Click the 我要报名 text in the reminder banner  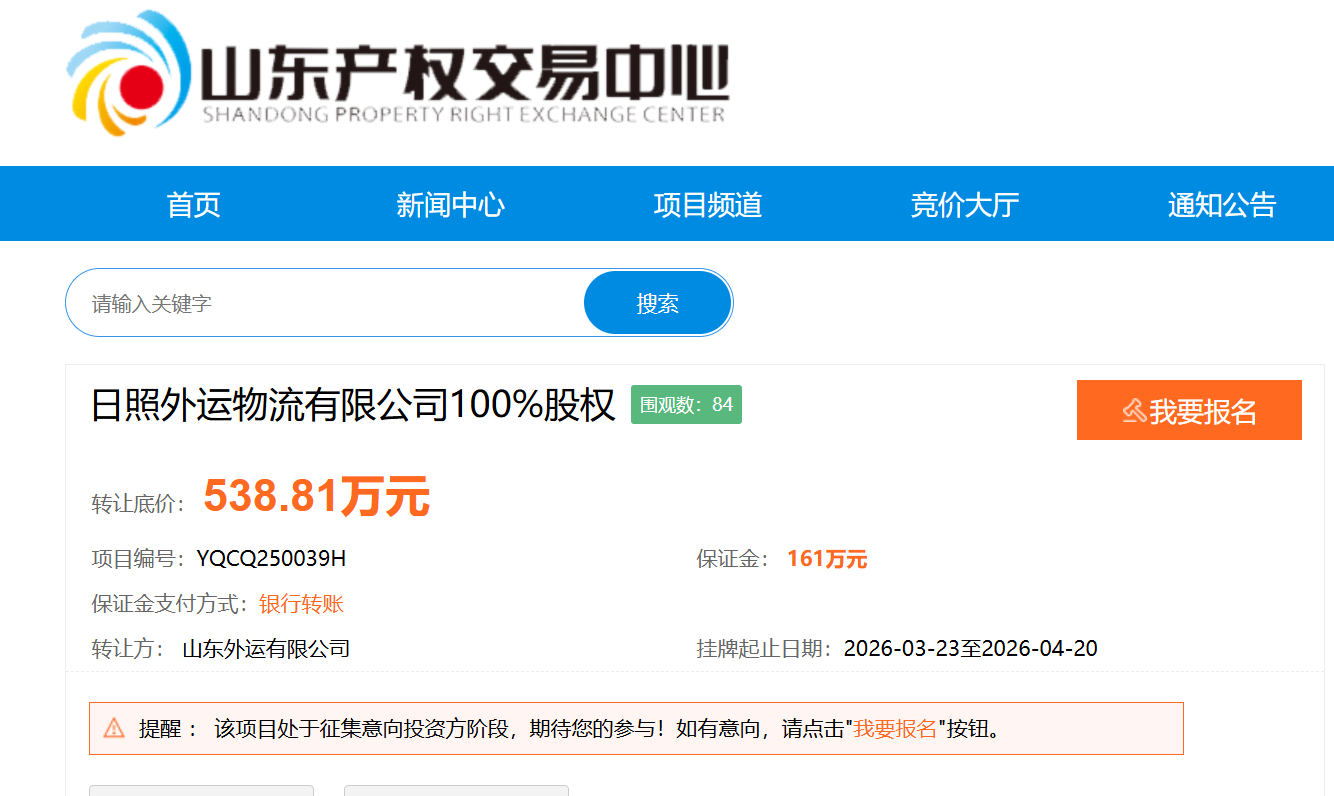(895, 728)
